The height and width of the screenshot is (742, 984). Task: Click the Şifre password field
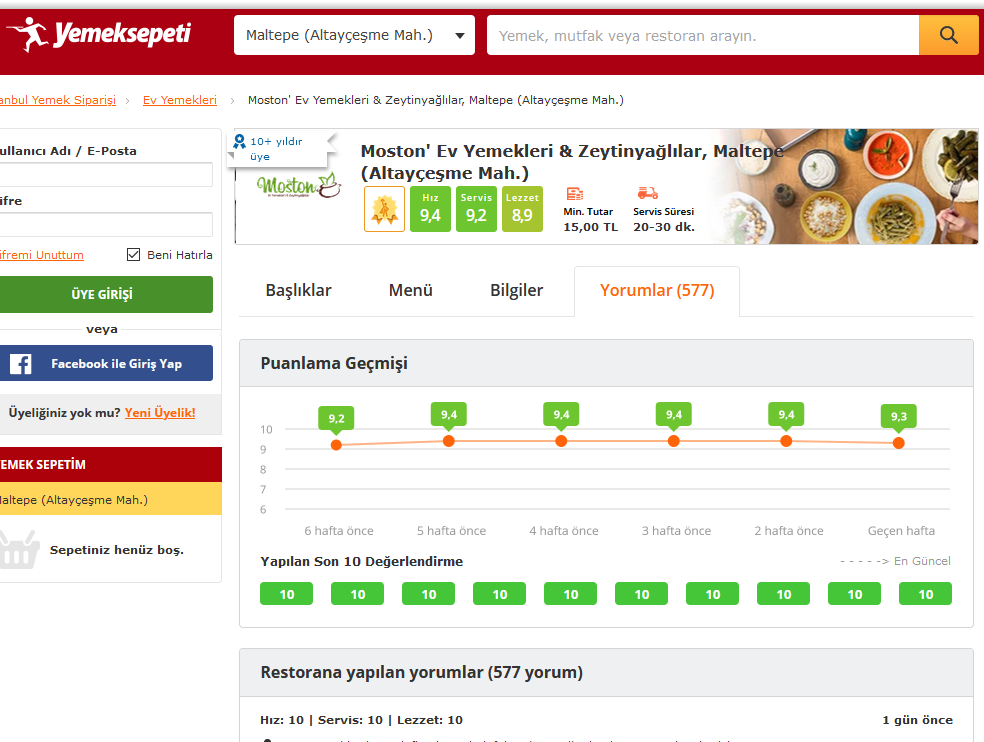point(105,225)
